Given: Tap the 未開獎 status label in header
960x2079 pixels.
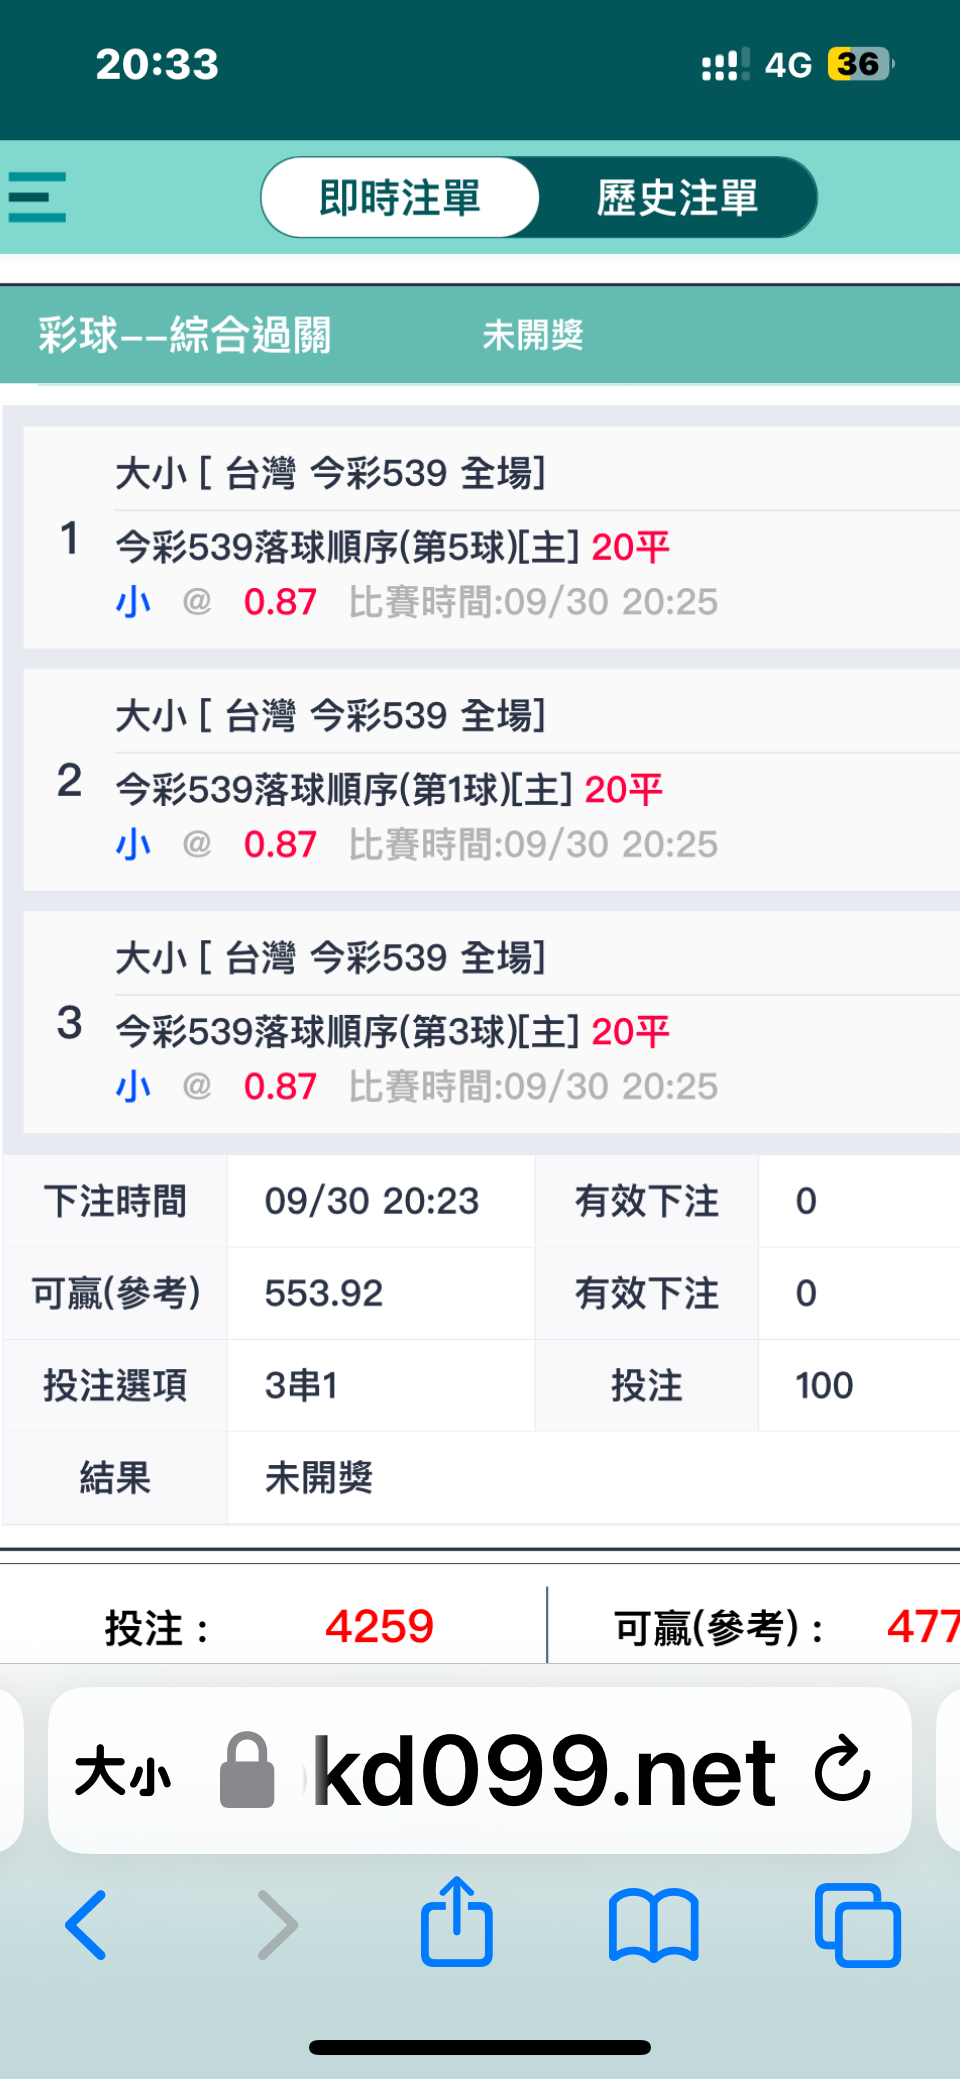Looking at the screenshot, I should [533, 335].
